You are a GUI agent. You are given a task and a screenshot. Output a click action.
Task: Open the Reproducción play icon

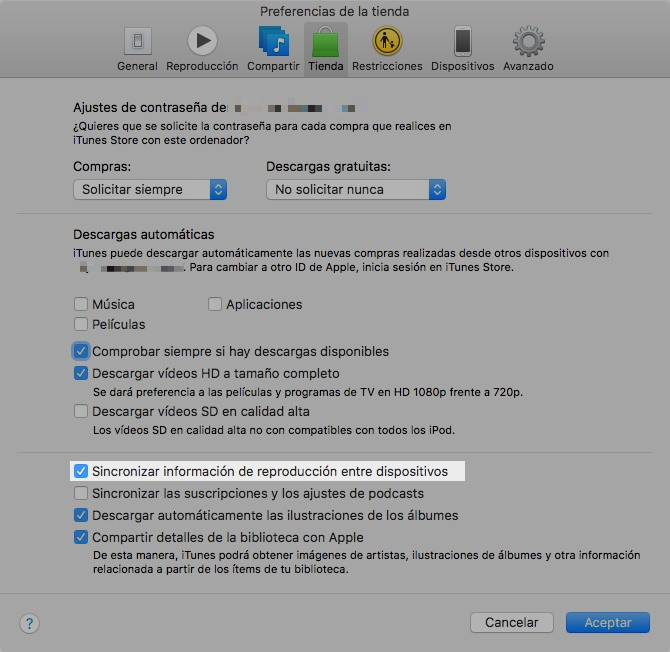[x=202, y=41]
